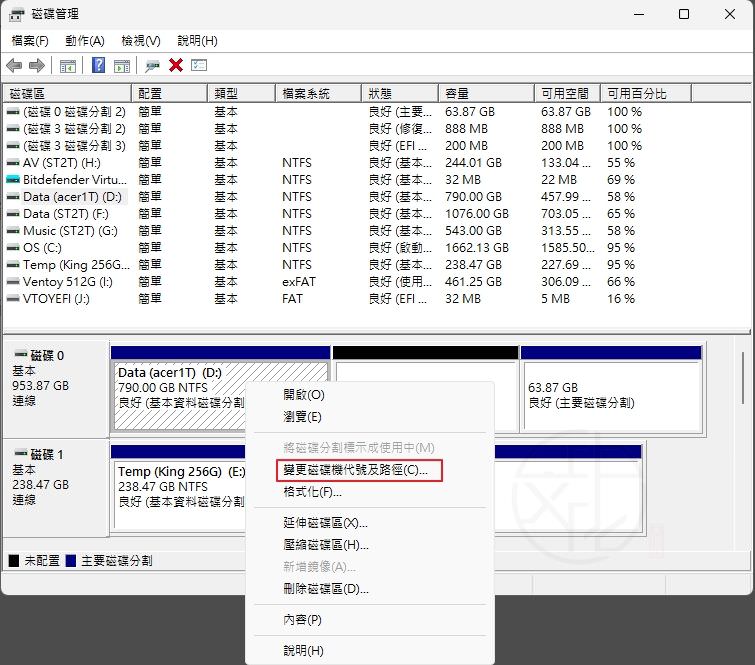This screenshot has width=755, height=665.
Task: Select 刪除磁碟區(D)... in context menu
Action: pyautogui.click(x=326, y=589)
